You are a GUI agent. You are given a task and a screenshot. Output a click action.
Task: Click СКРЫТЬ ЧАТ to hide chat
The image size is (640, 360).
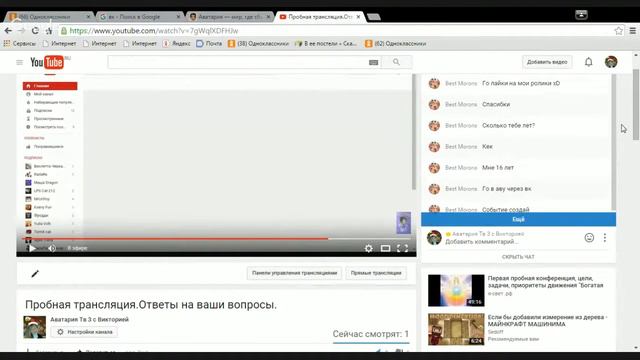(x=518, y=257)
